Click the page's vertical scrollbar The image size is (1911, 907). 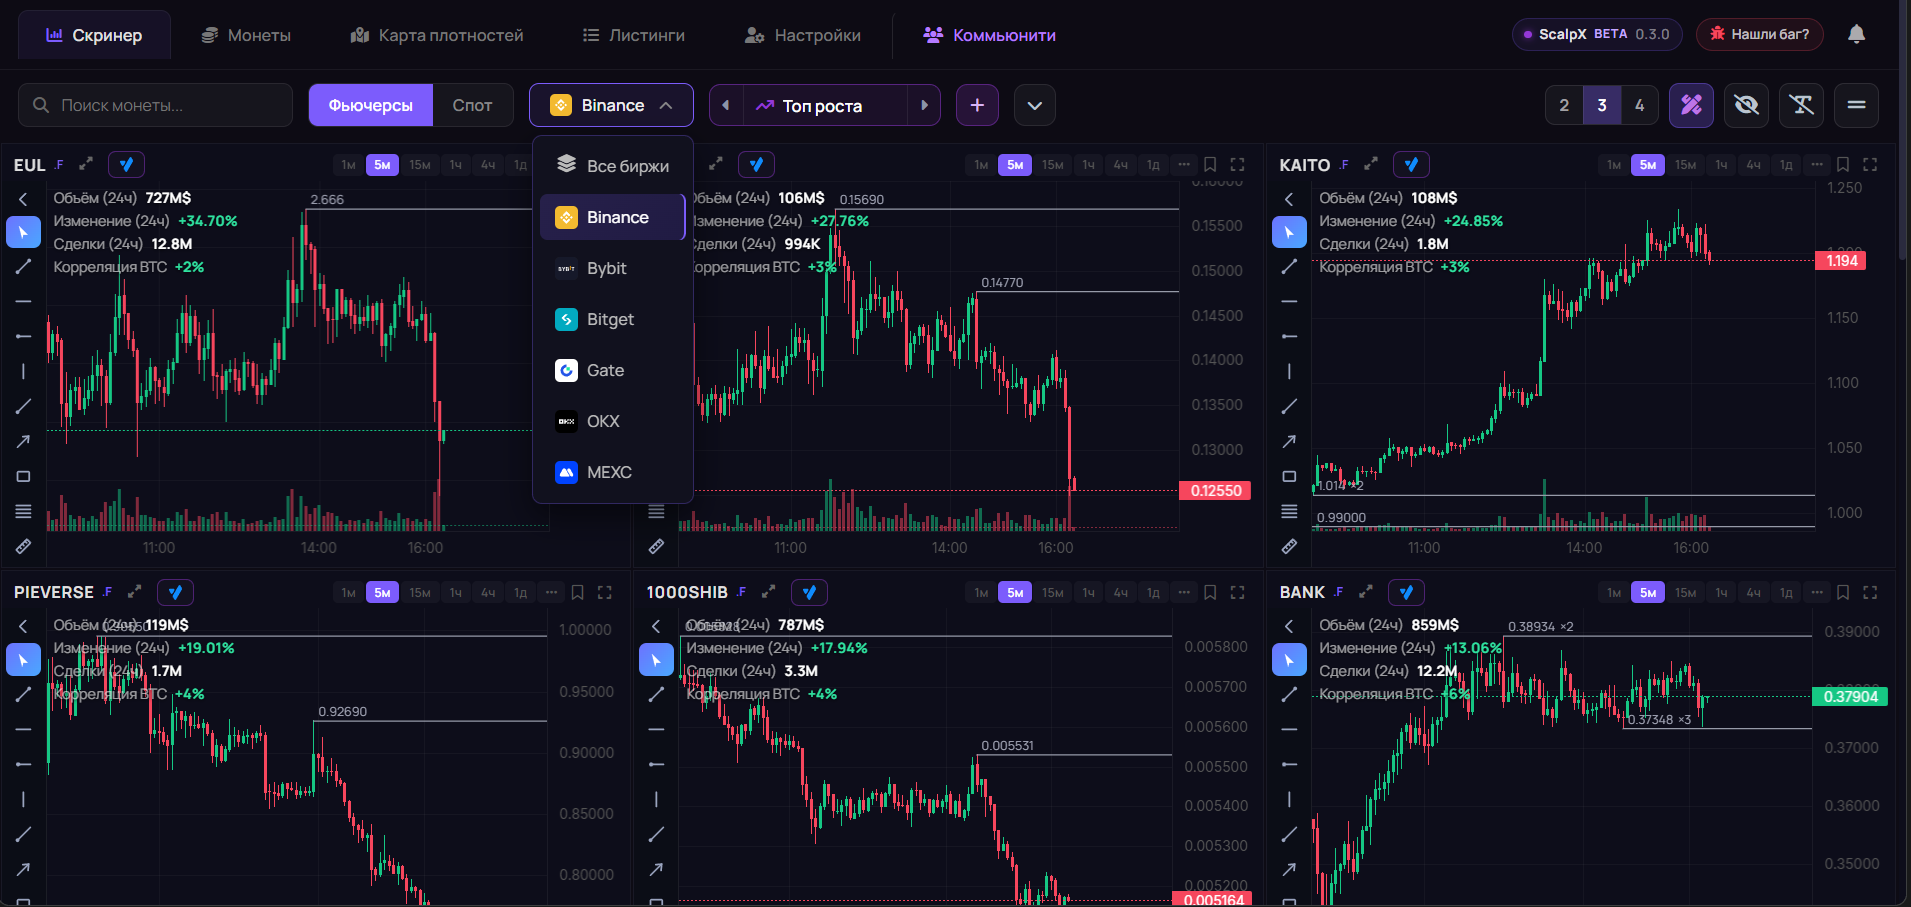[1903, 130]
